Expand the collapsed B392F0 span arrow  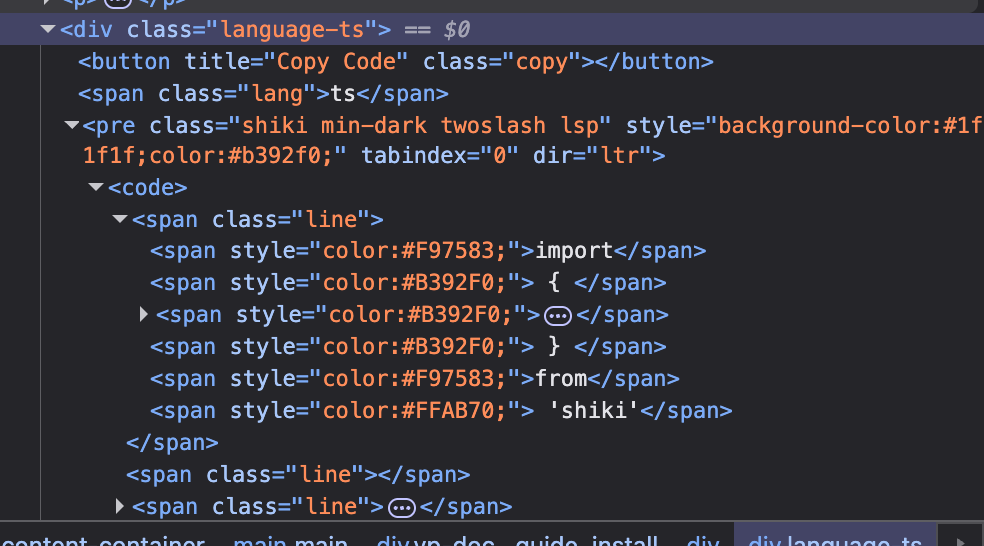[x=144, y=315]
